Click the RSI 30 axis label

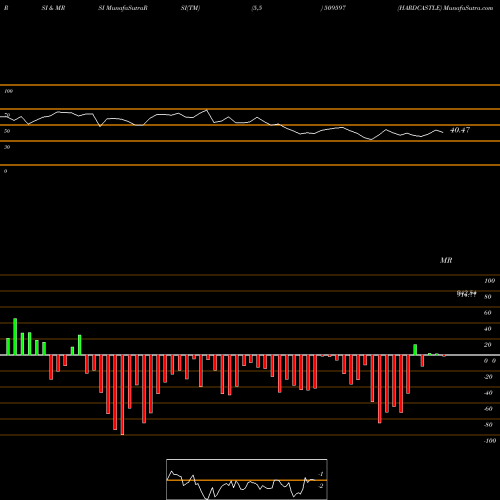pos(7,147)
